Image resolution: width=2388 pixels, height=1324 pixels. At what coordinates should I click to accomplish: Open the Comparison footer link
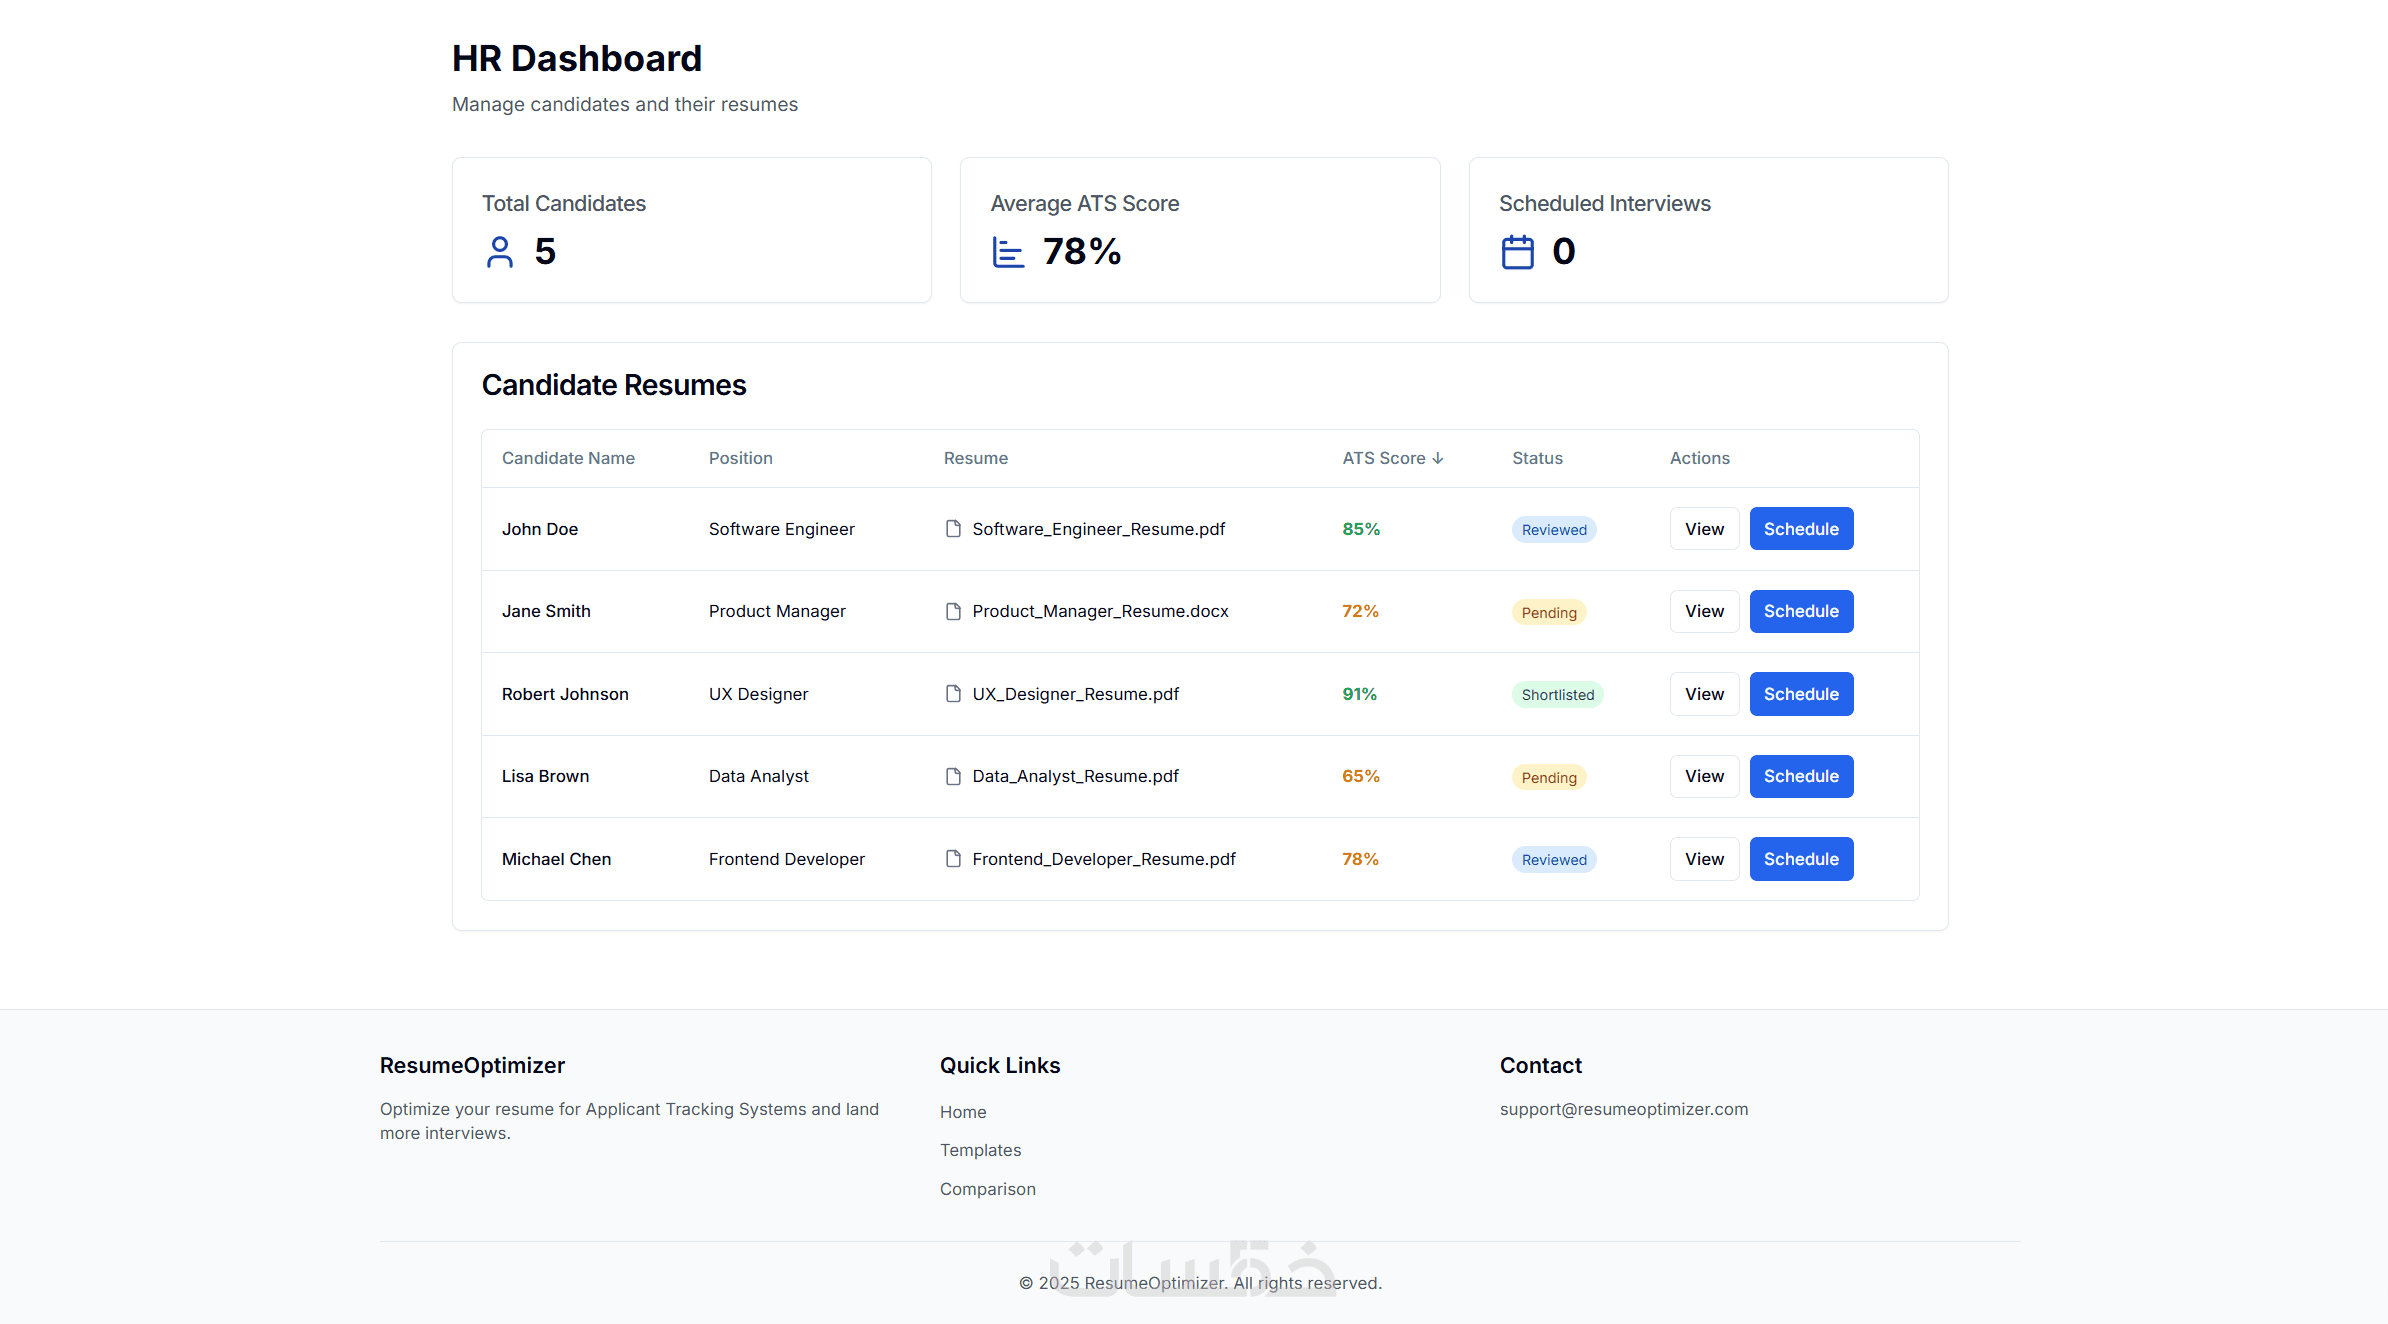point(987,1189)
